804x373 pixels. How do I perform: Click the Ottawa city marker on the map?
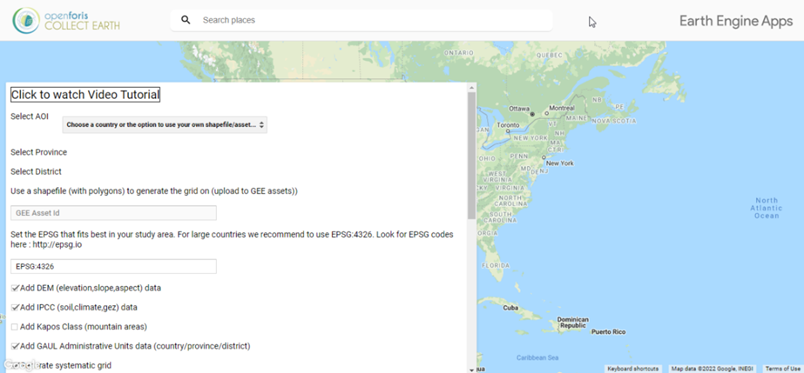click(x=532, y=114)
